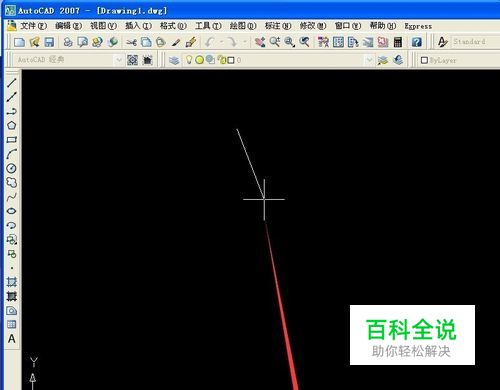The image size is (500, 390).
Task: Save the drawing with floppy icon
Action: click(x=49, y=42)
